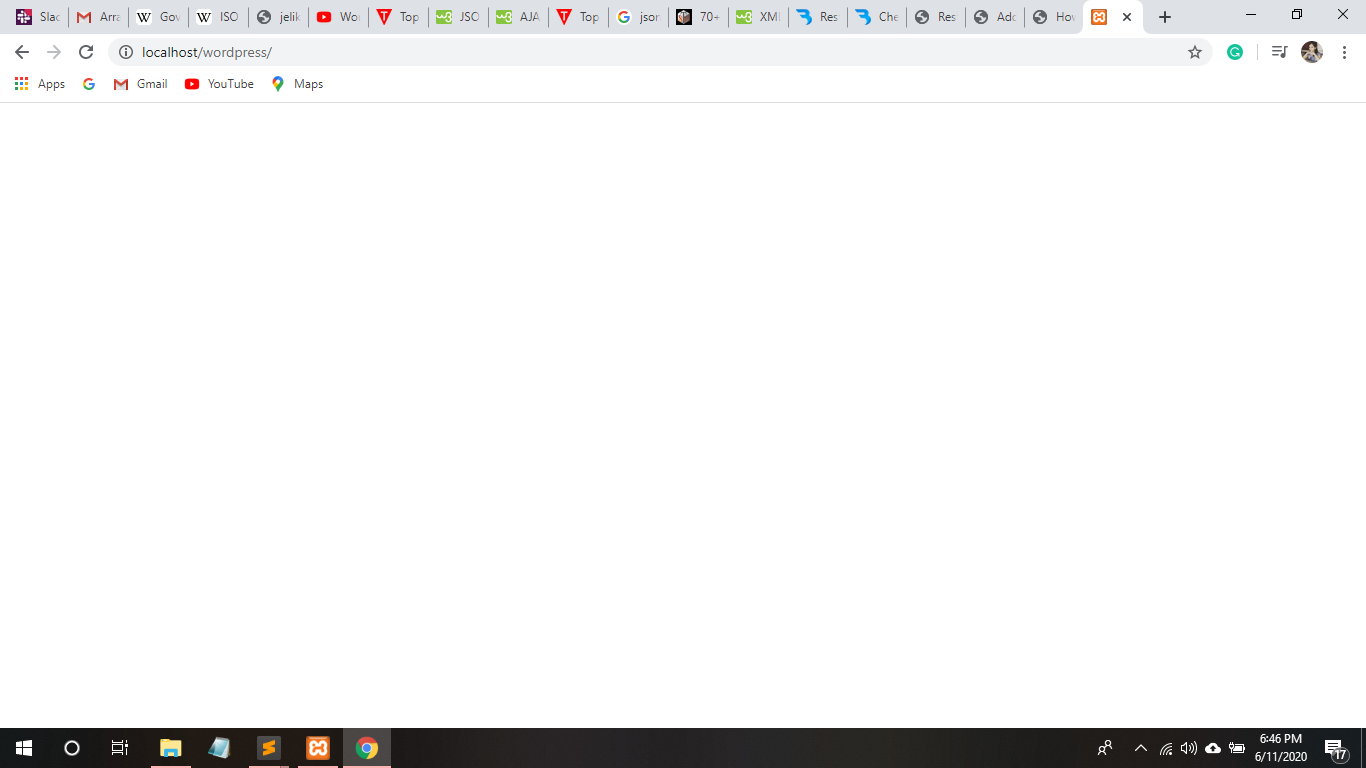Open Sublime Text from the taskbar
This screenshot has width=1366, height=768.
pos(268,748)
